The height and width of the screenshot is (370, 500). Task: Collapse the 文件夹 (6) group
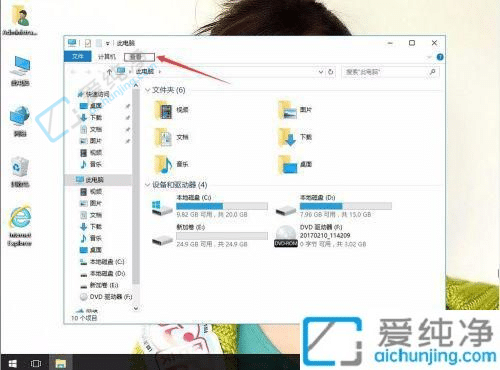point(147,90)
